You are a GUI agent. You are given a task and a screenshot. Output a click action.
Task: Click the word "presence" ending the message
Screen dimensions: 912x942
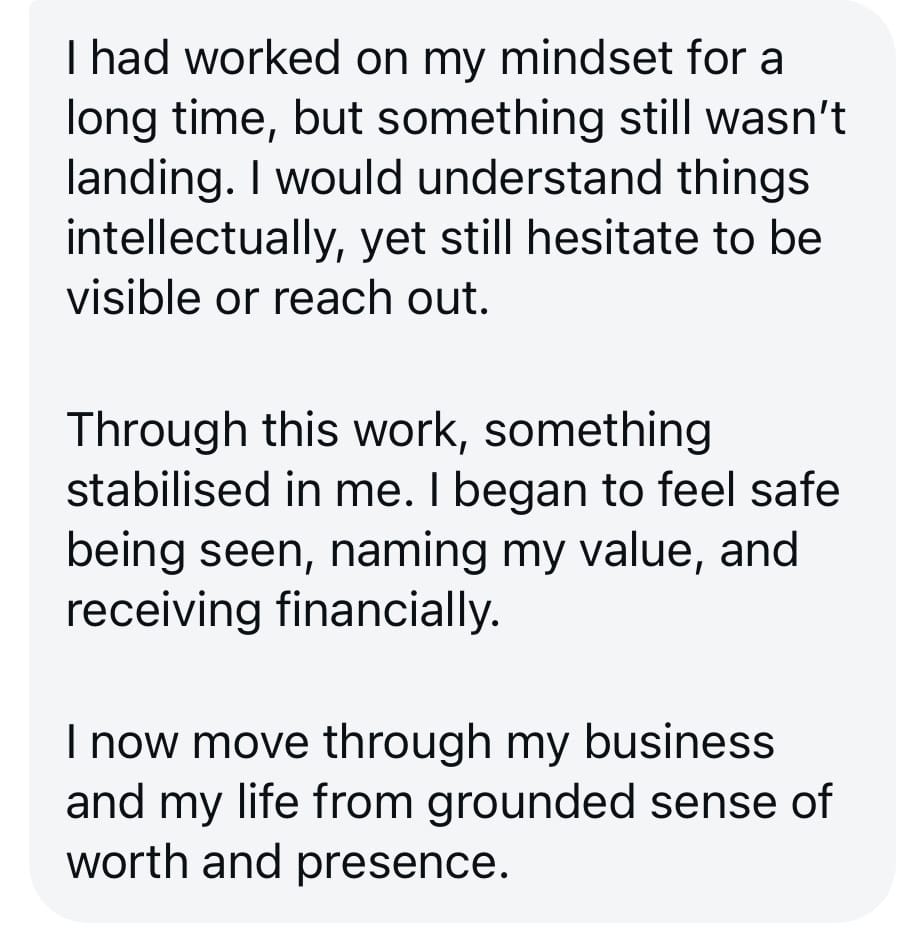(400, 862)
